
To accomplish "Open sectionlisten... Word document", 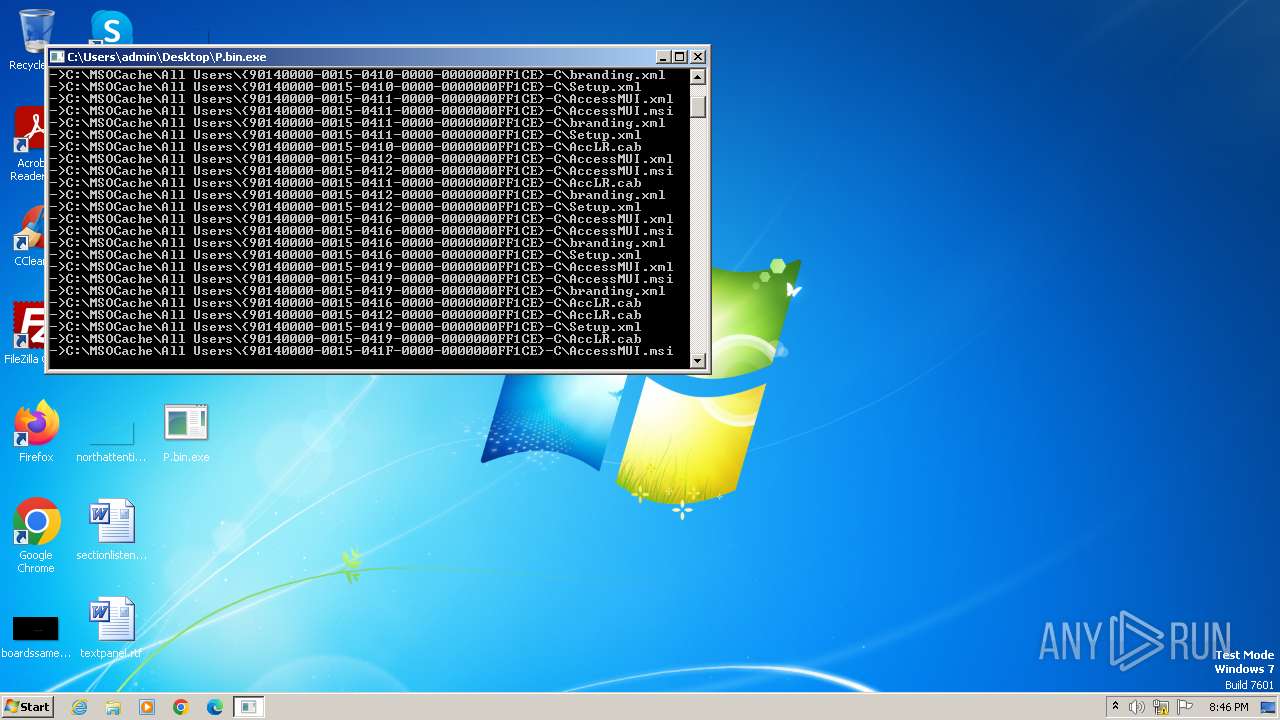I will (111, 528).
